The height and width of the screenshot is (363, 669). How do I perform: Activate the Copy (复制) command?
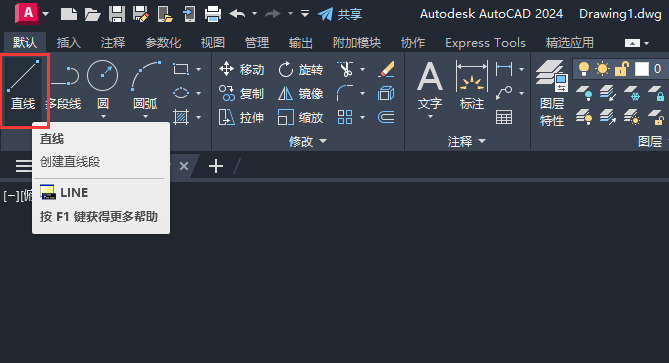[x=241, y=93]
